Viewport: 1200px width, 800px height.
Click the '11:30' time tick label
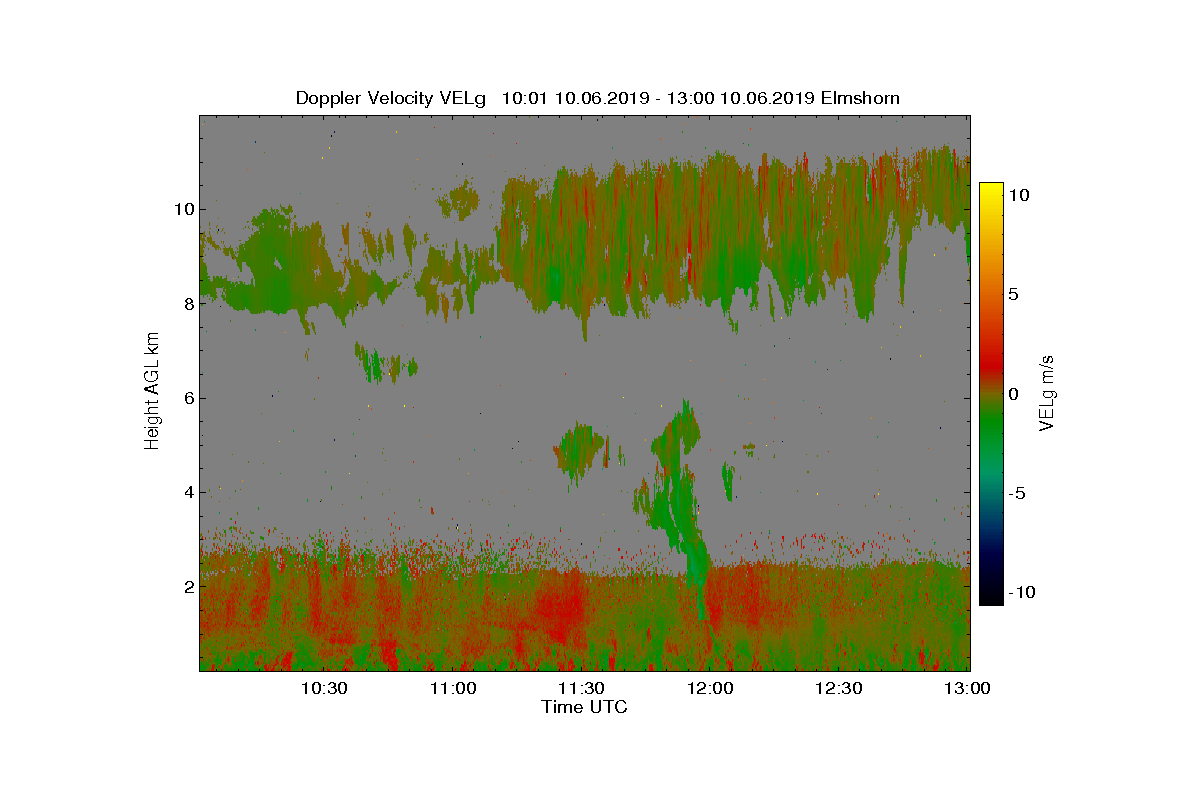click(x=582, y=688)
